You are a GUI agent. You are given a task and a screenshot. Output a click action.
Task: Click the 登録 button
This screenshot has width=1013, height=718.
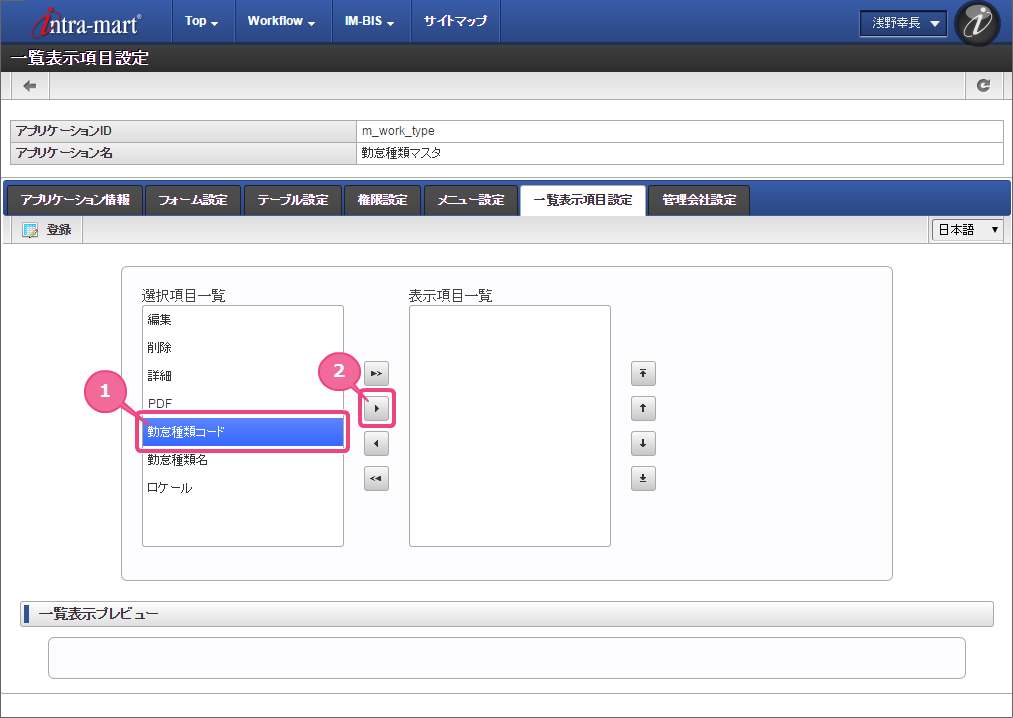47,230
